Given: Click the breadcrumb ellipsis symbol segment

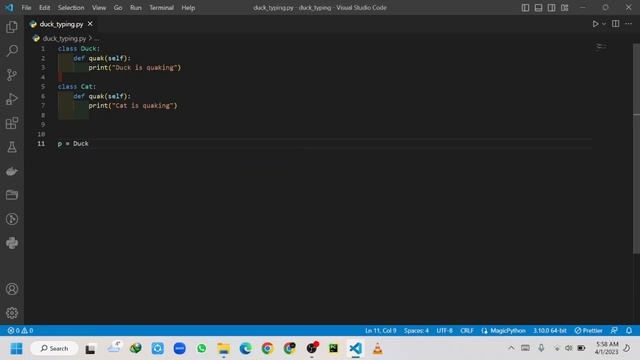Looking at the screenshot, I should [x=97, y=38].
